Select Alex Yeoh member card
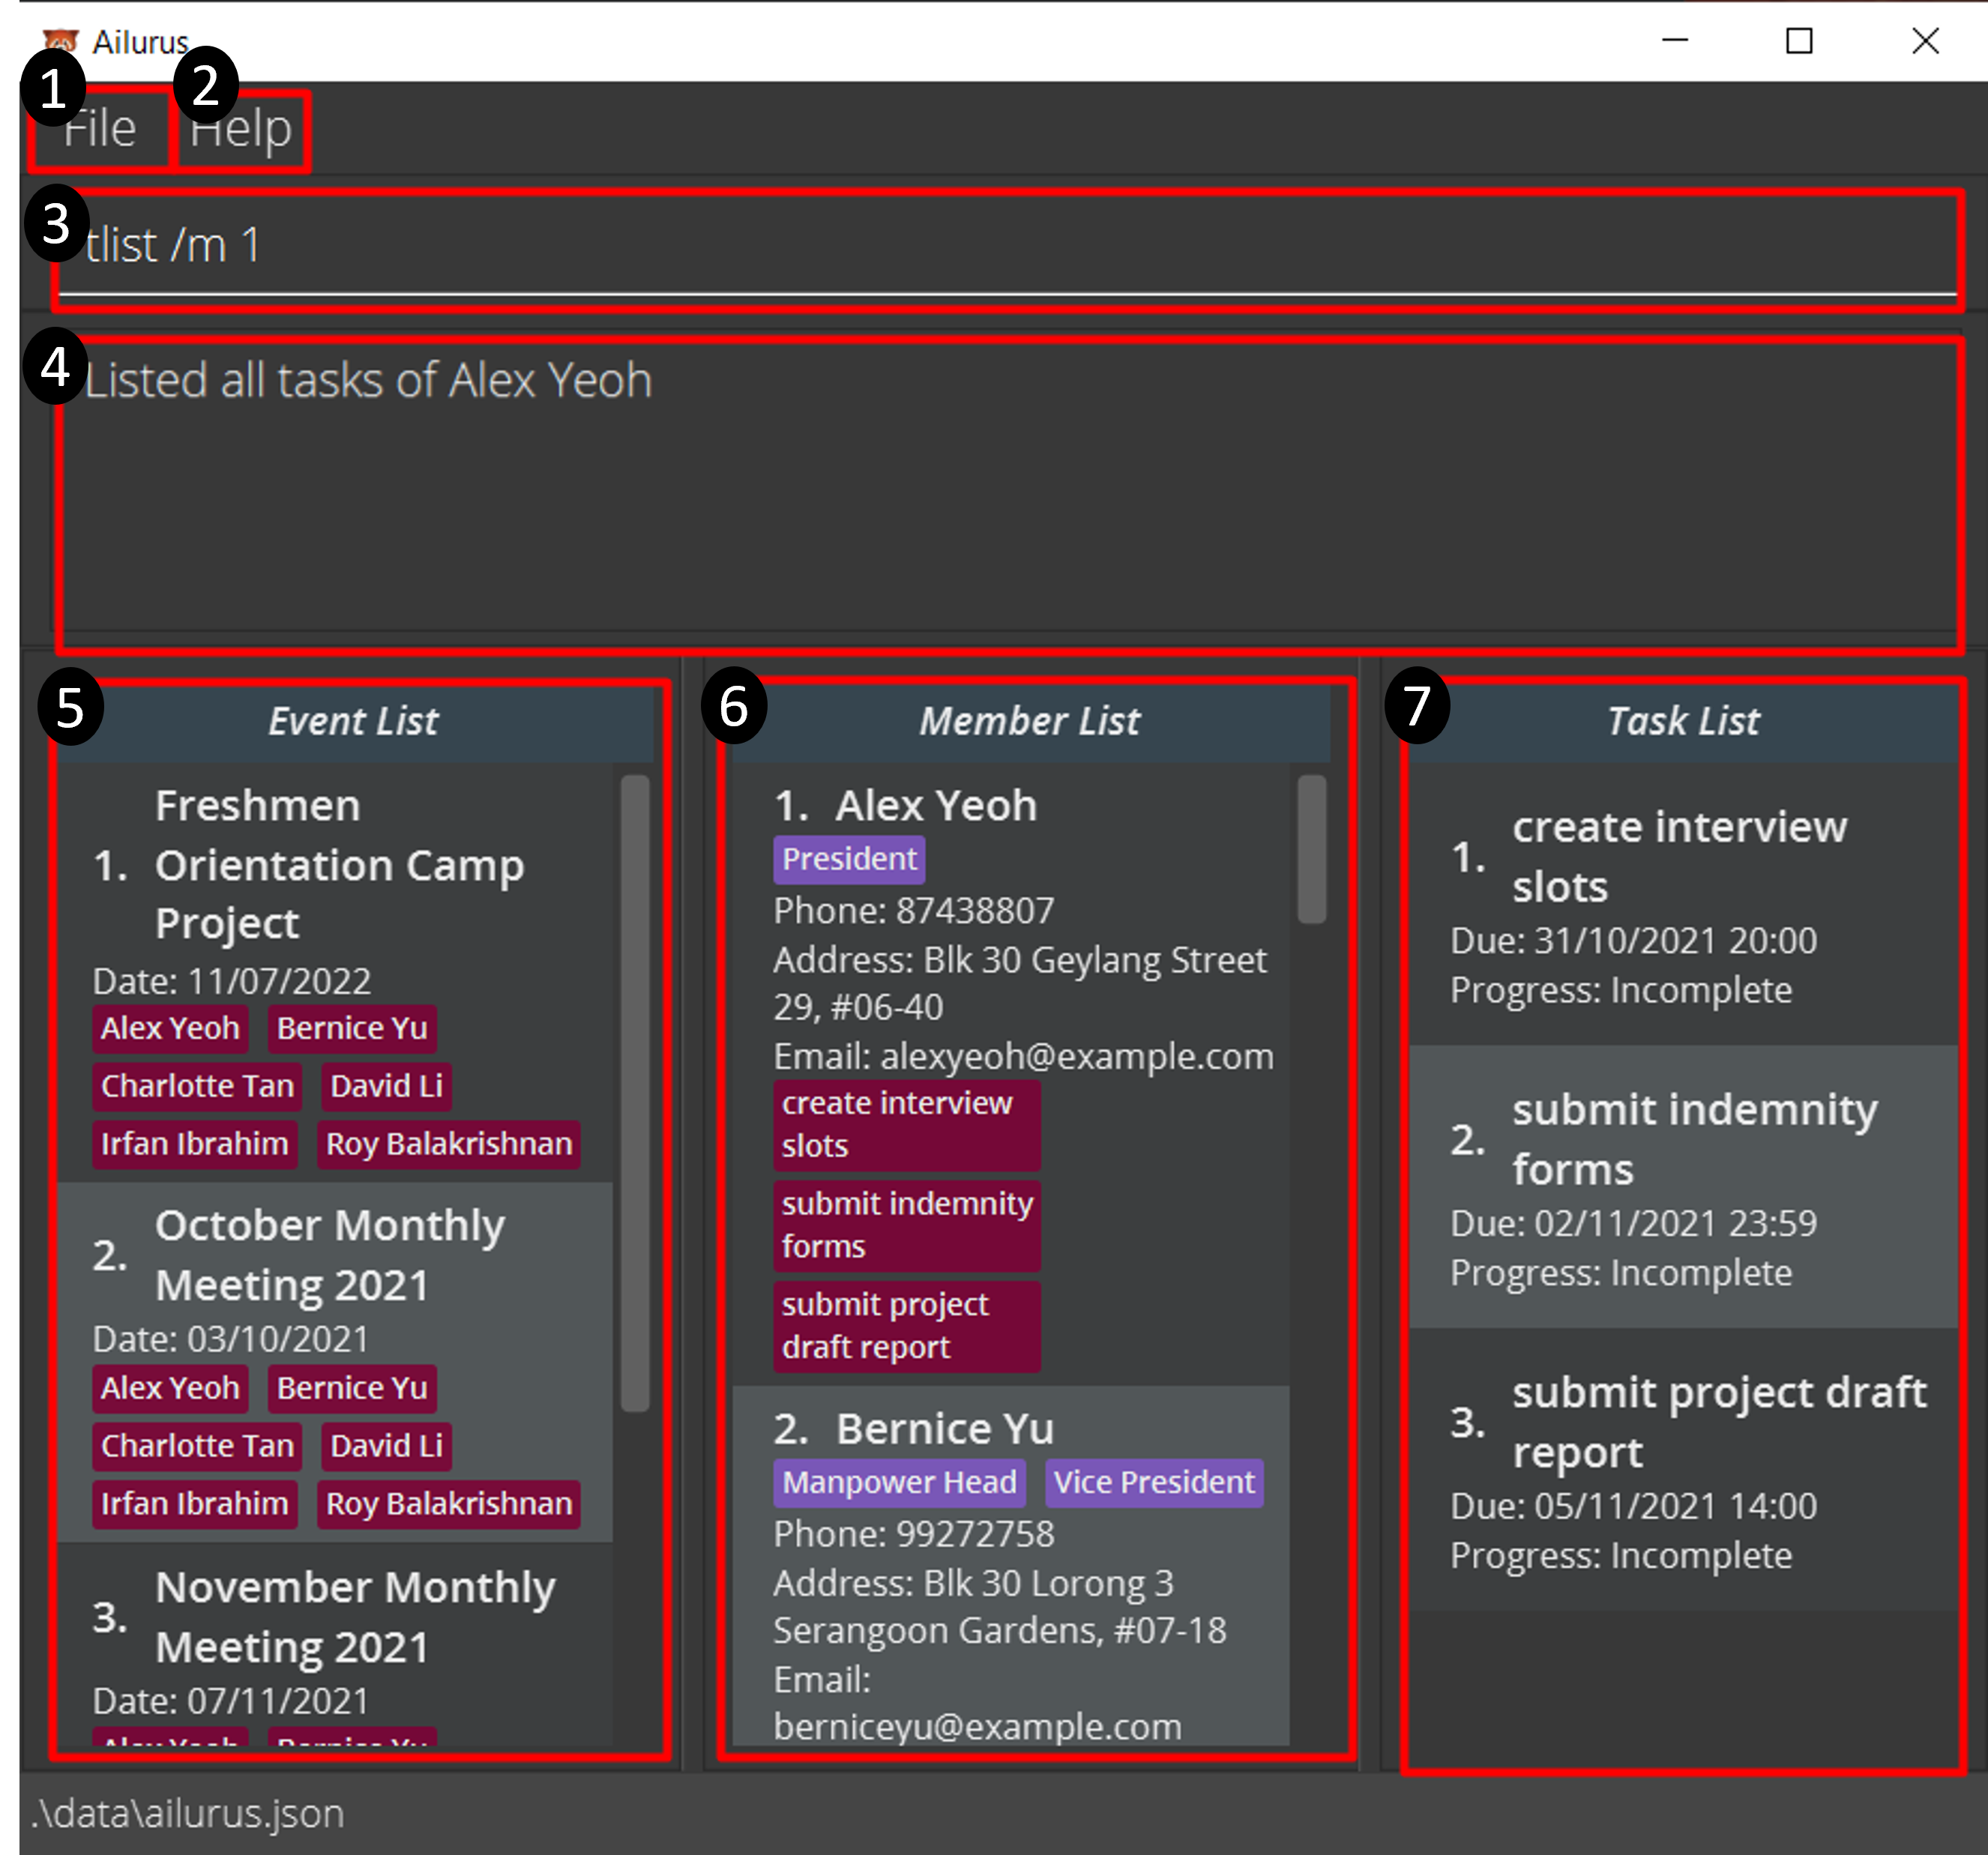The height and width of the screenshot is (1855, 1988). click(936, 806)
